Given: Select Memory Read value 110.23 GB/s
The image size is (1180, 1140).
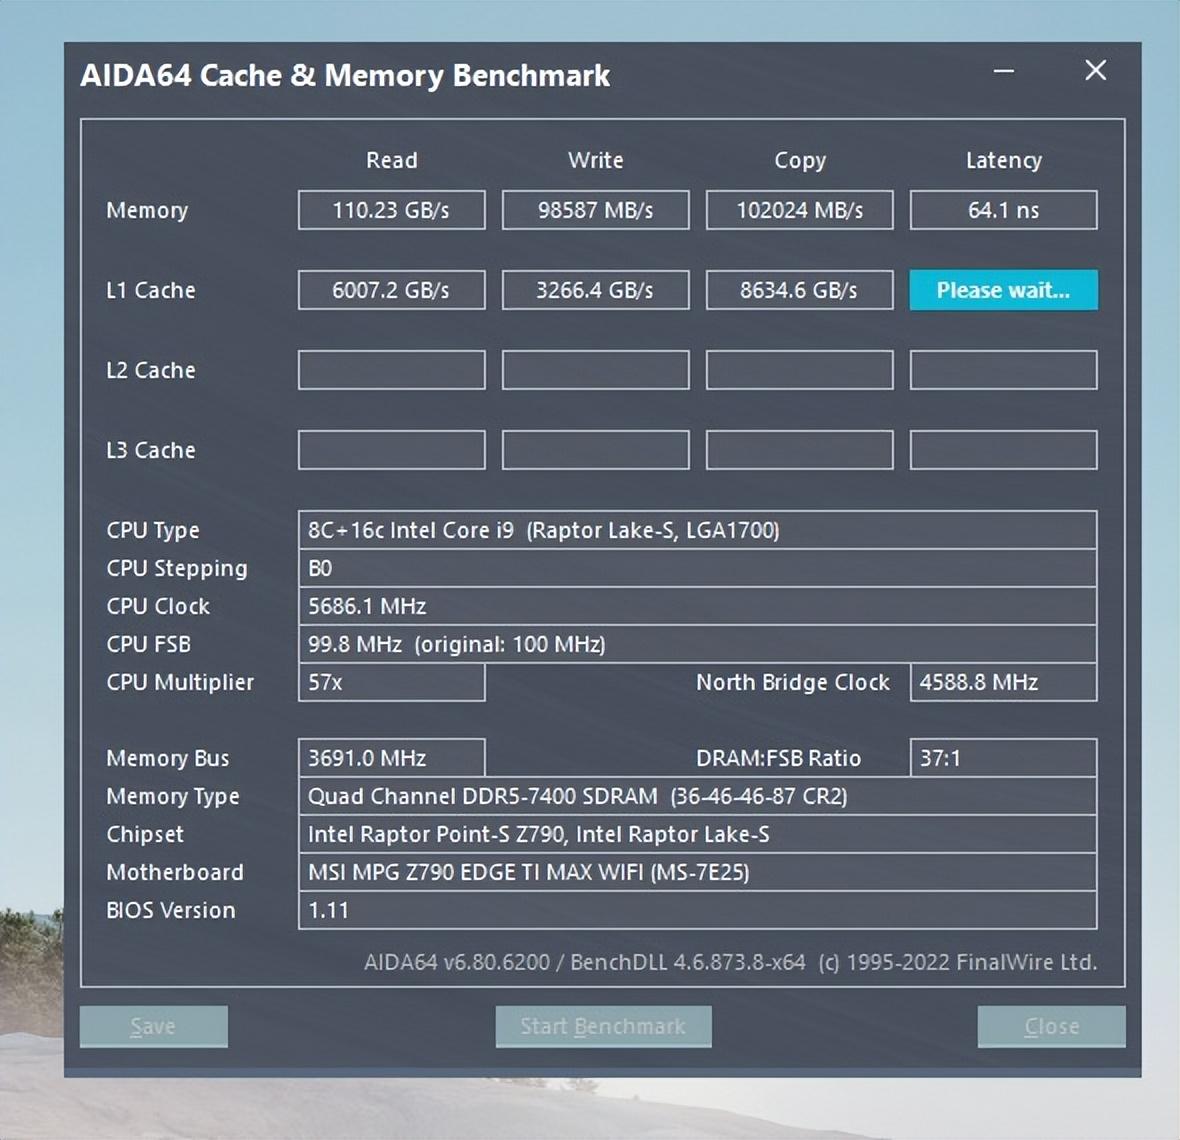Looking at the screenshot, I should pos(391,210).
